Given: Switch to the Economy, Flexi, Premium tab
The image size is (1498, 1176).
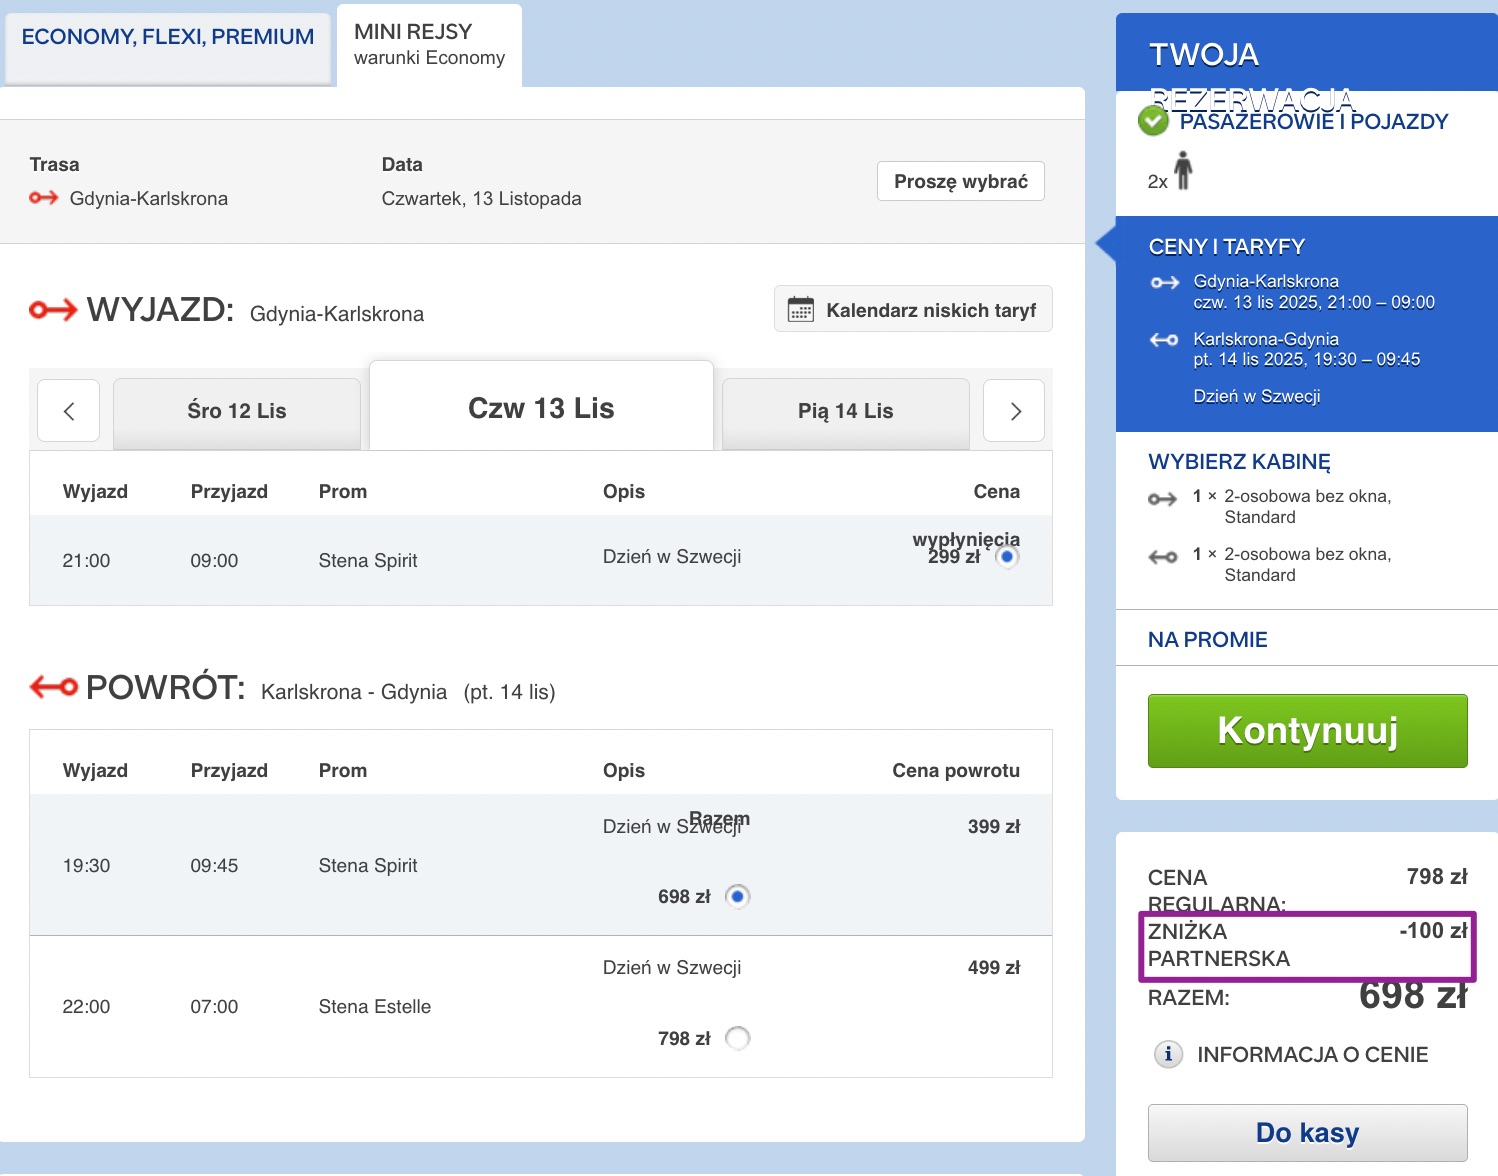Looking at the screenshot, I should [x=168, y=38].
